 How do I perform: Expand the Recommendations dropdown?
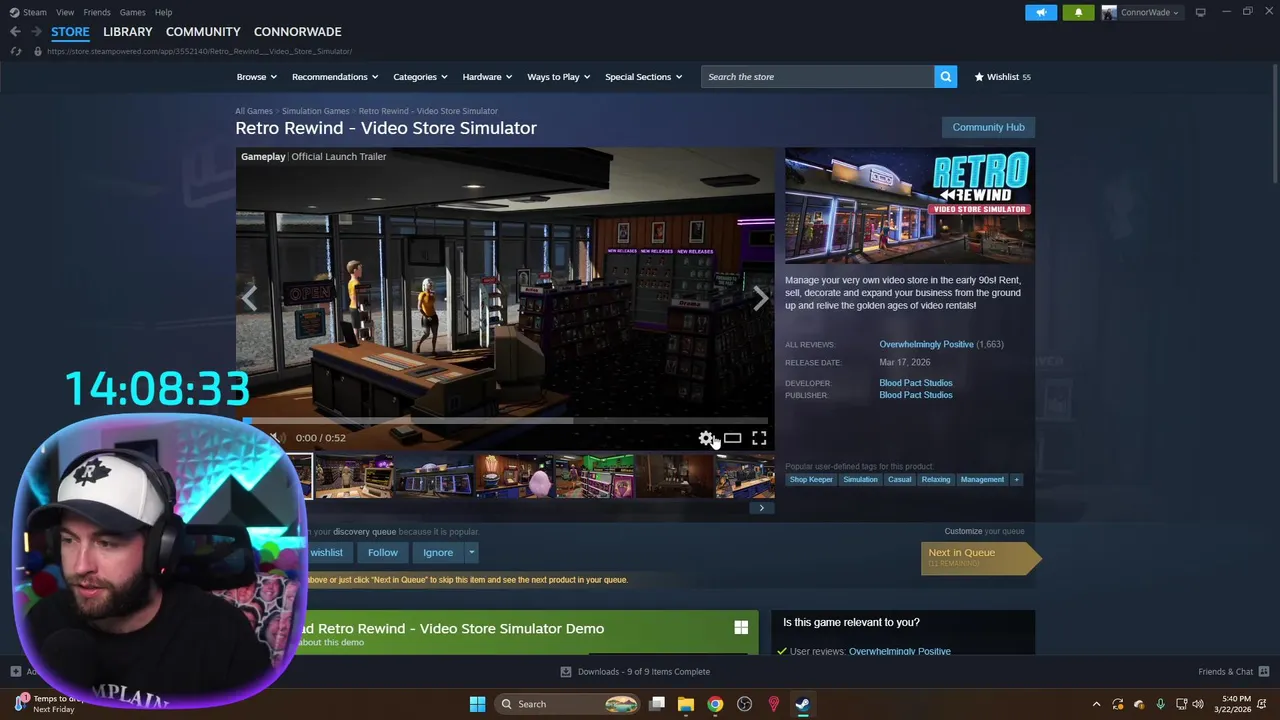335,77
